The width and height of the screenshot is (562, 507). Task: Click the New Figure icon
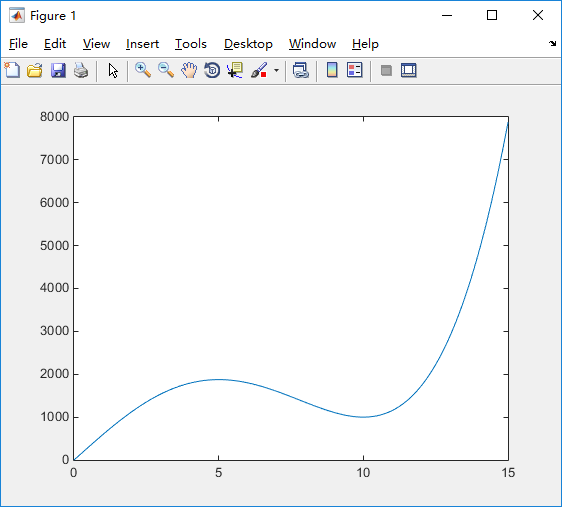[13, 70]
